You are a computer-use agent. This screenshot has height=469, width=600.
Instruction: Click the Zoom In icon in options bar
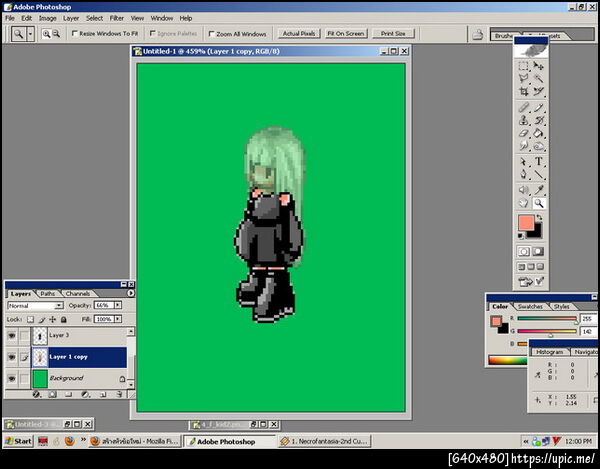click(x=46, y=34)
